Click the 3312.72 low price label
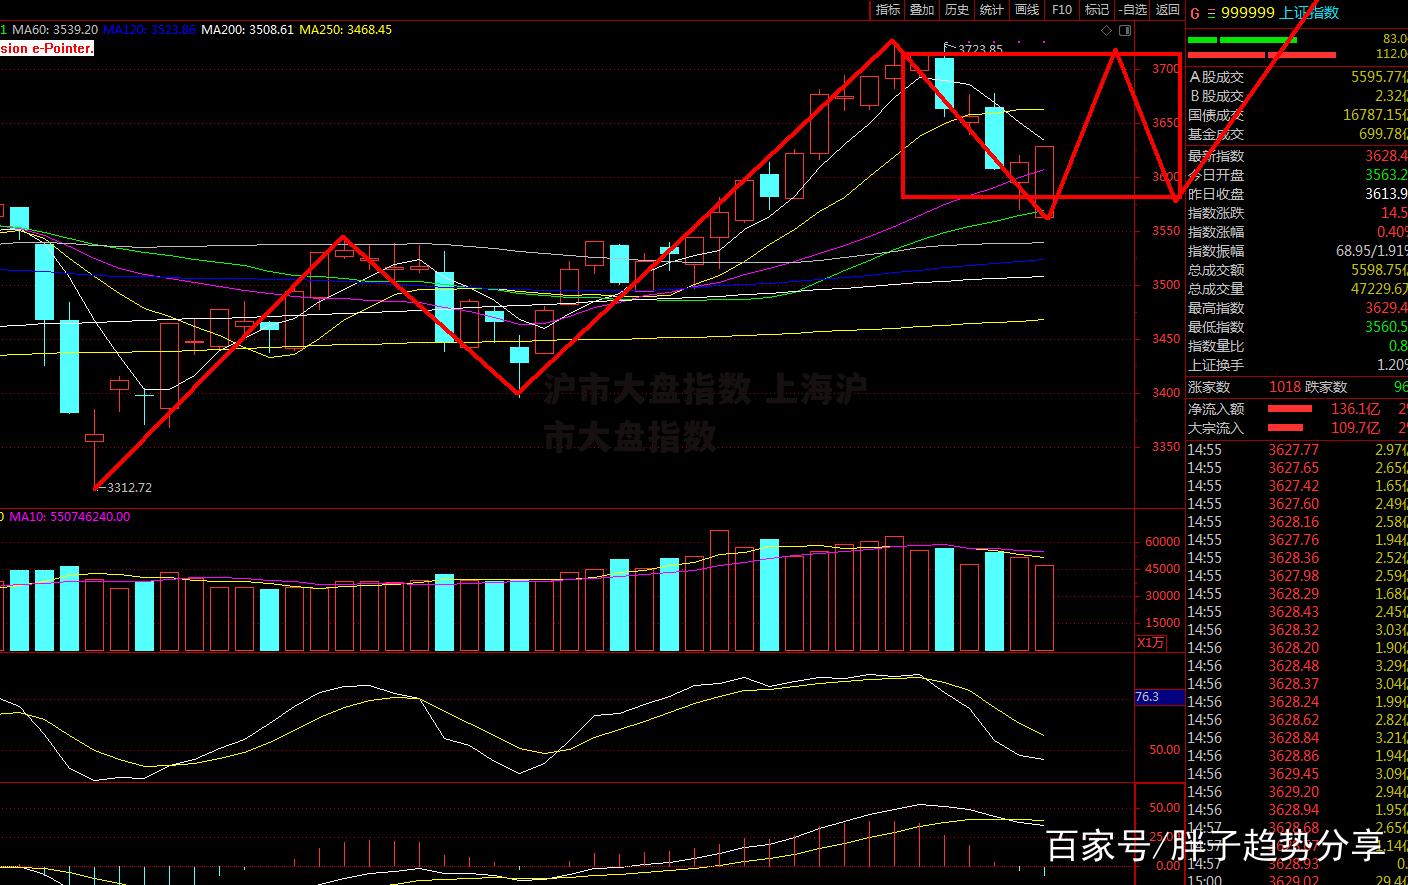This screenshot has height=885, width=1408. point(129,488)
